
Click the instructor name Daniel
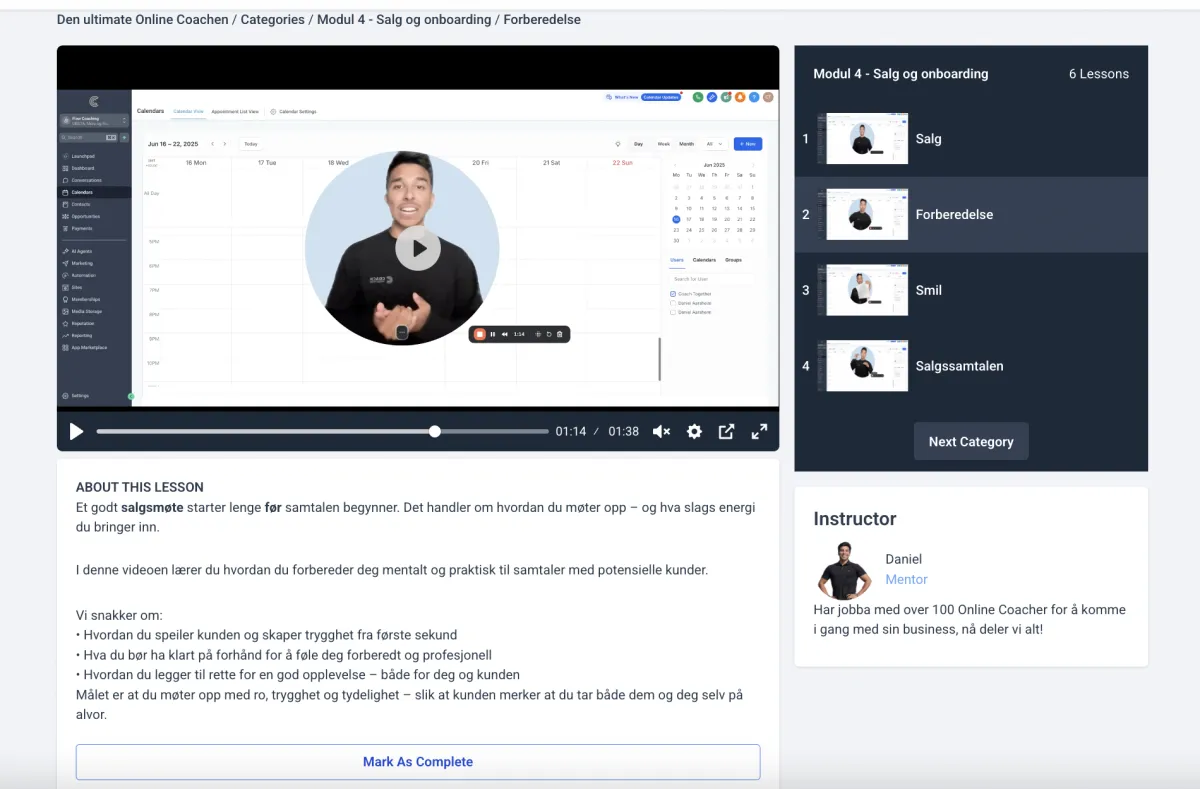pos(903,559)
